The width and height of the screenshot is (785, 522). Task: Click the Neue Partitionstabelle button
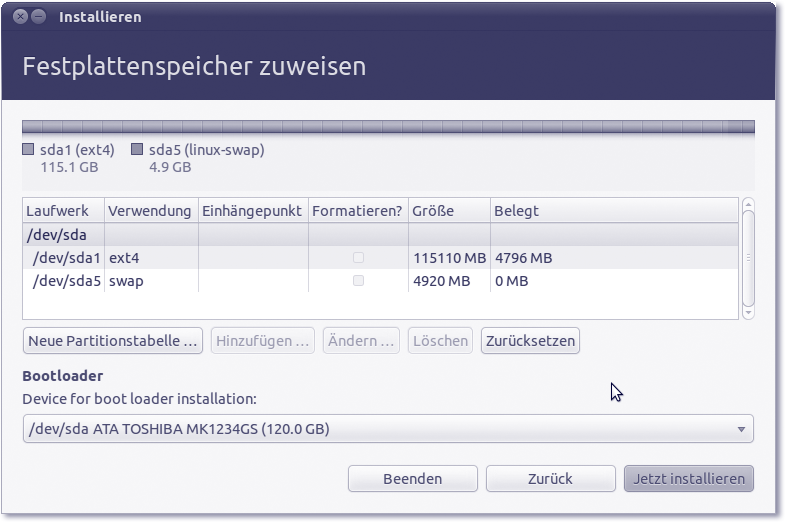tap(114, 341)
